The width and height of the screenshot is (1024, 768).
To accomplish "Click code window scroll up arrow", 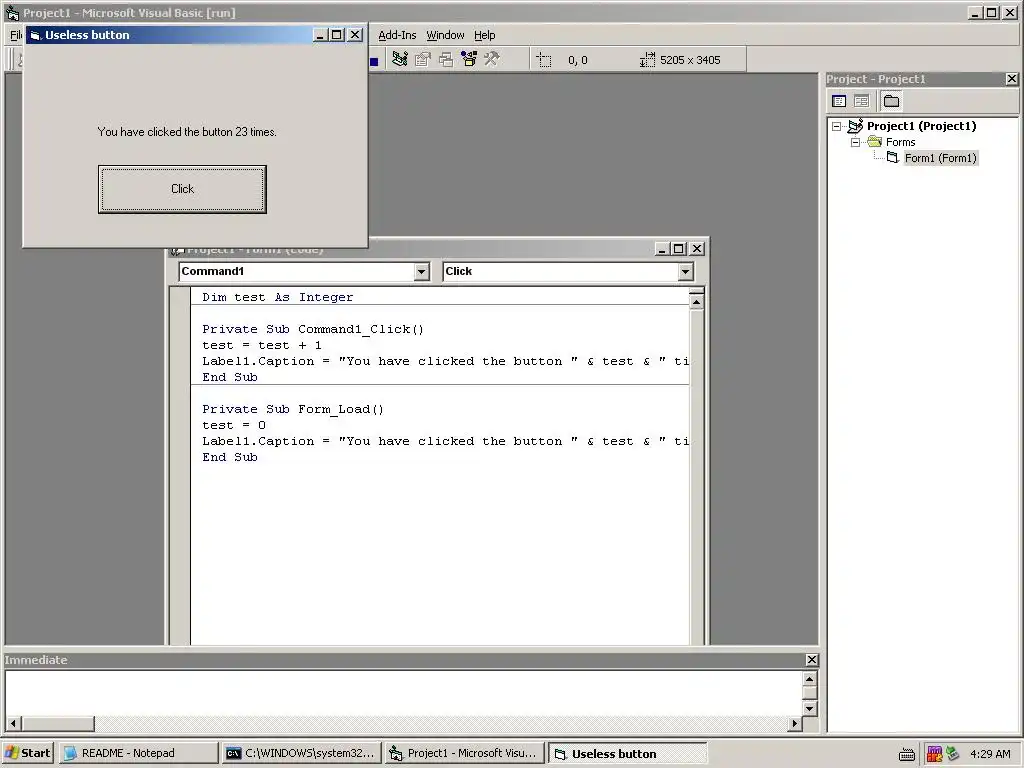I will click(696, 302).
